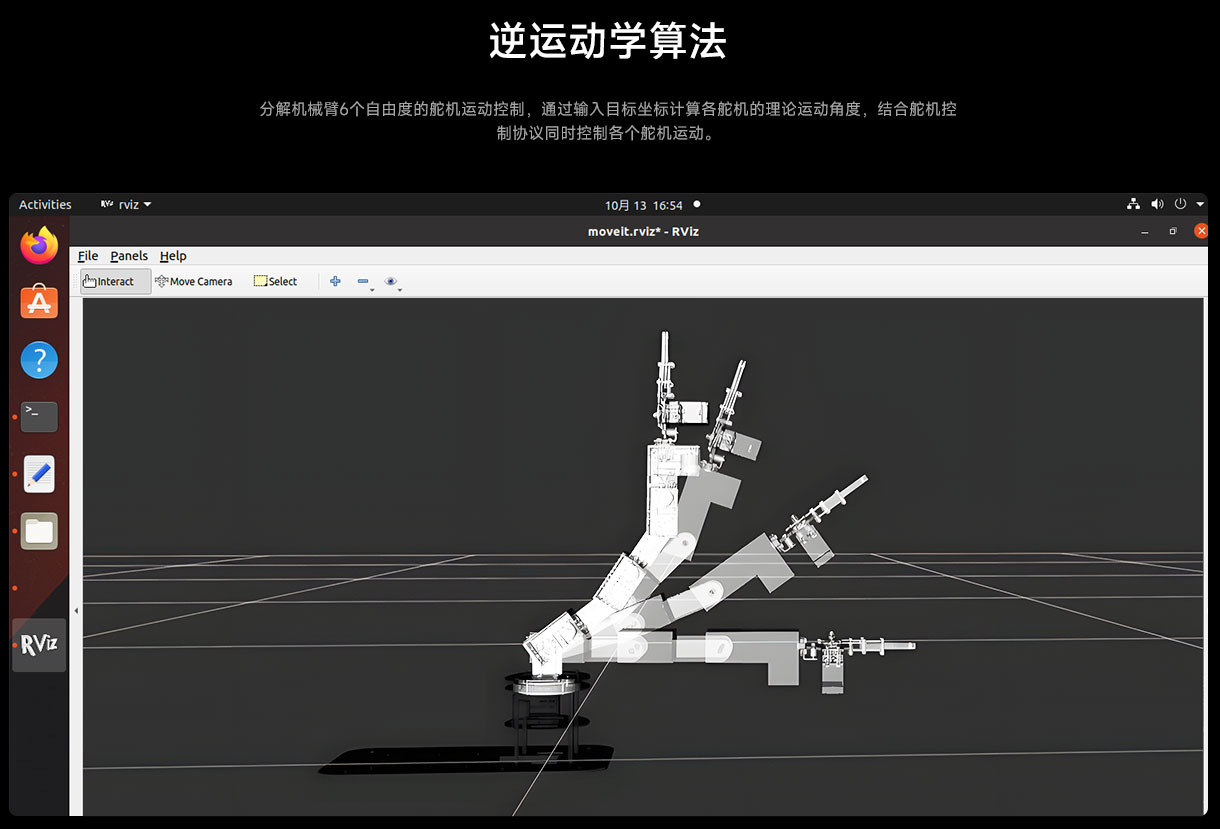The width and height of the screenshot is (1220, 829).
Task: Open the Help question-mark dock icon
Action: point(39,360)
